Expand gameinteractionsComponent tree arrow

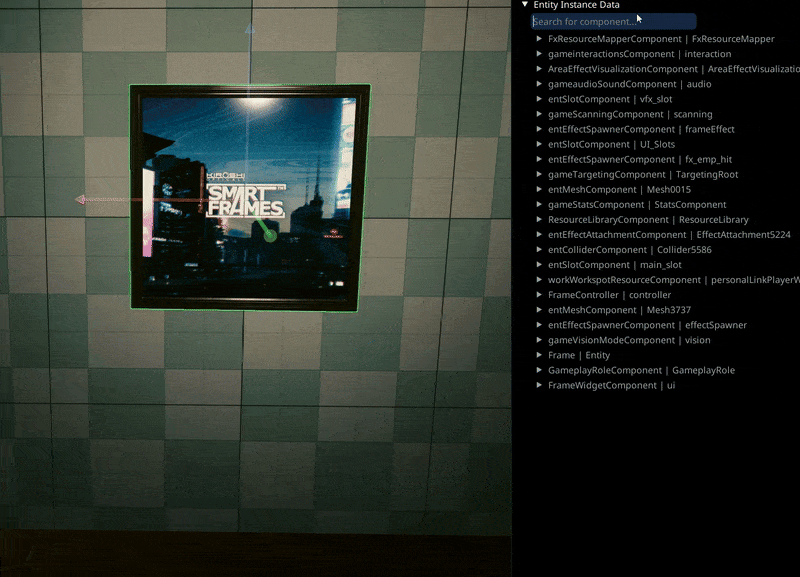coord(540,54)
